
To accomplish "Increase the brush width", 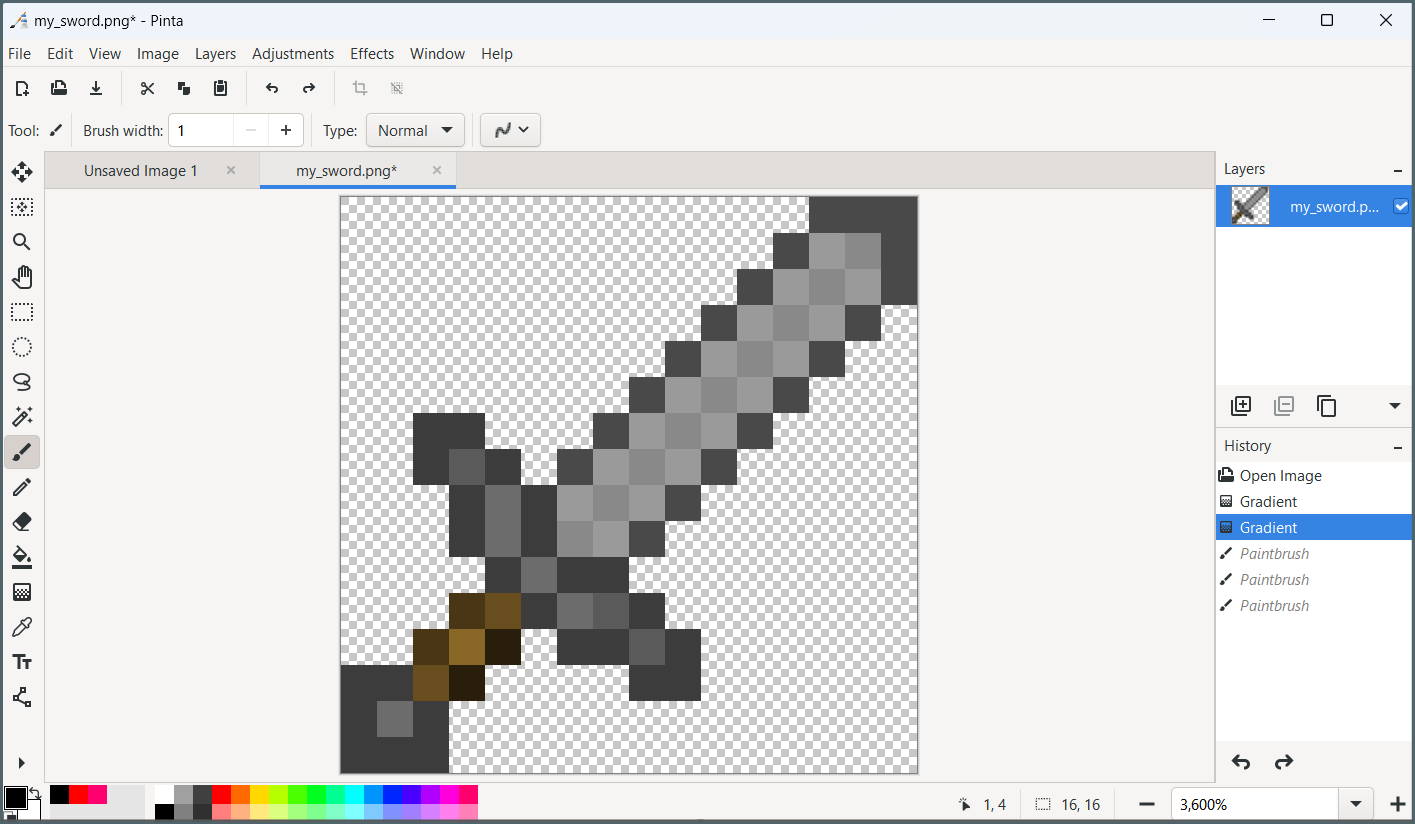I will click(286, 130).
